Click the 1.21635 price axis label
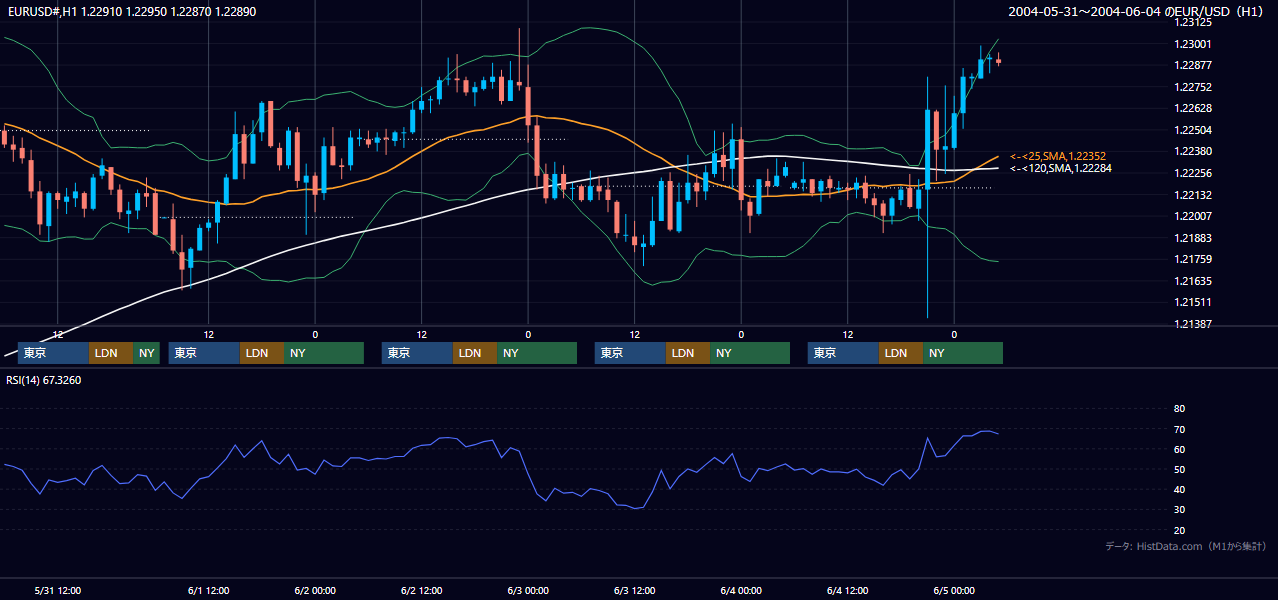The image size is (1278, 600). point(1193,281)
